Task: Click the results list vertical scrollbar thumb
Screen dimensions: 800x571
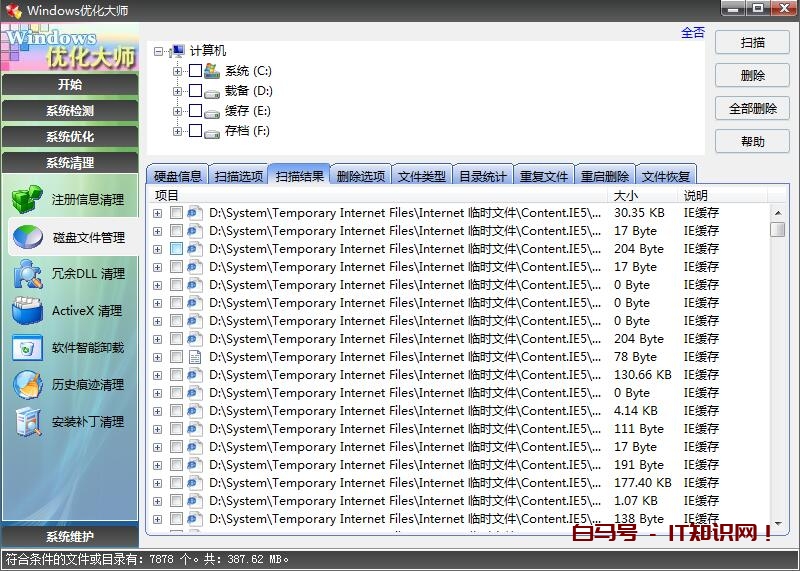Action: (777, 229)
